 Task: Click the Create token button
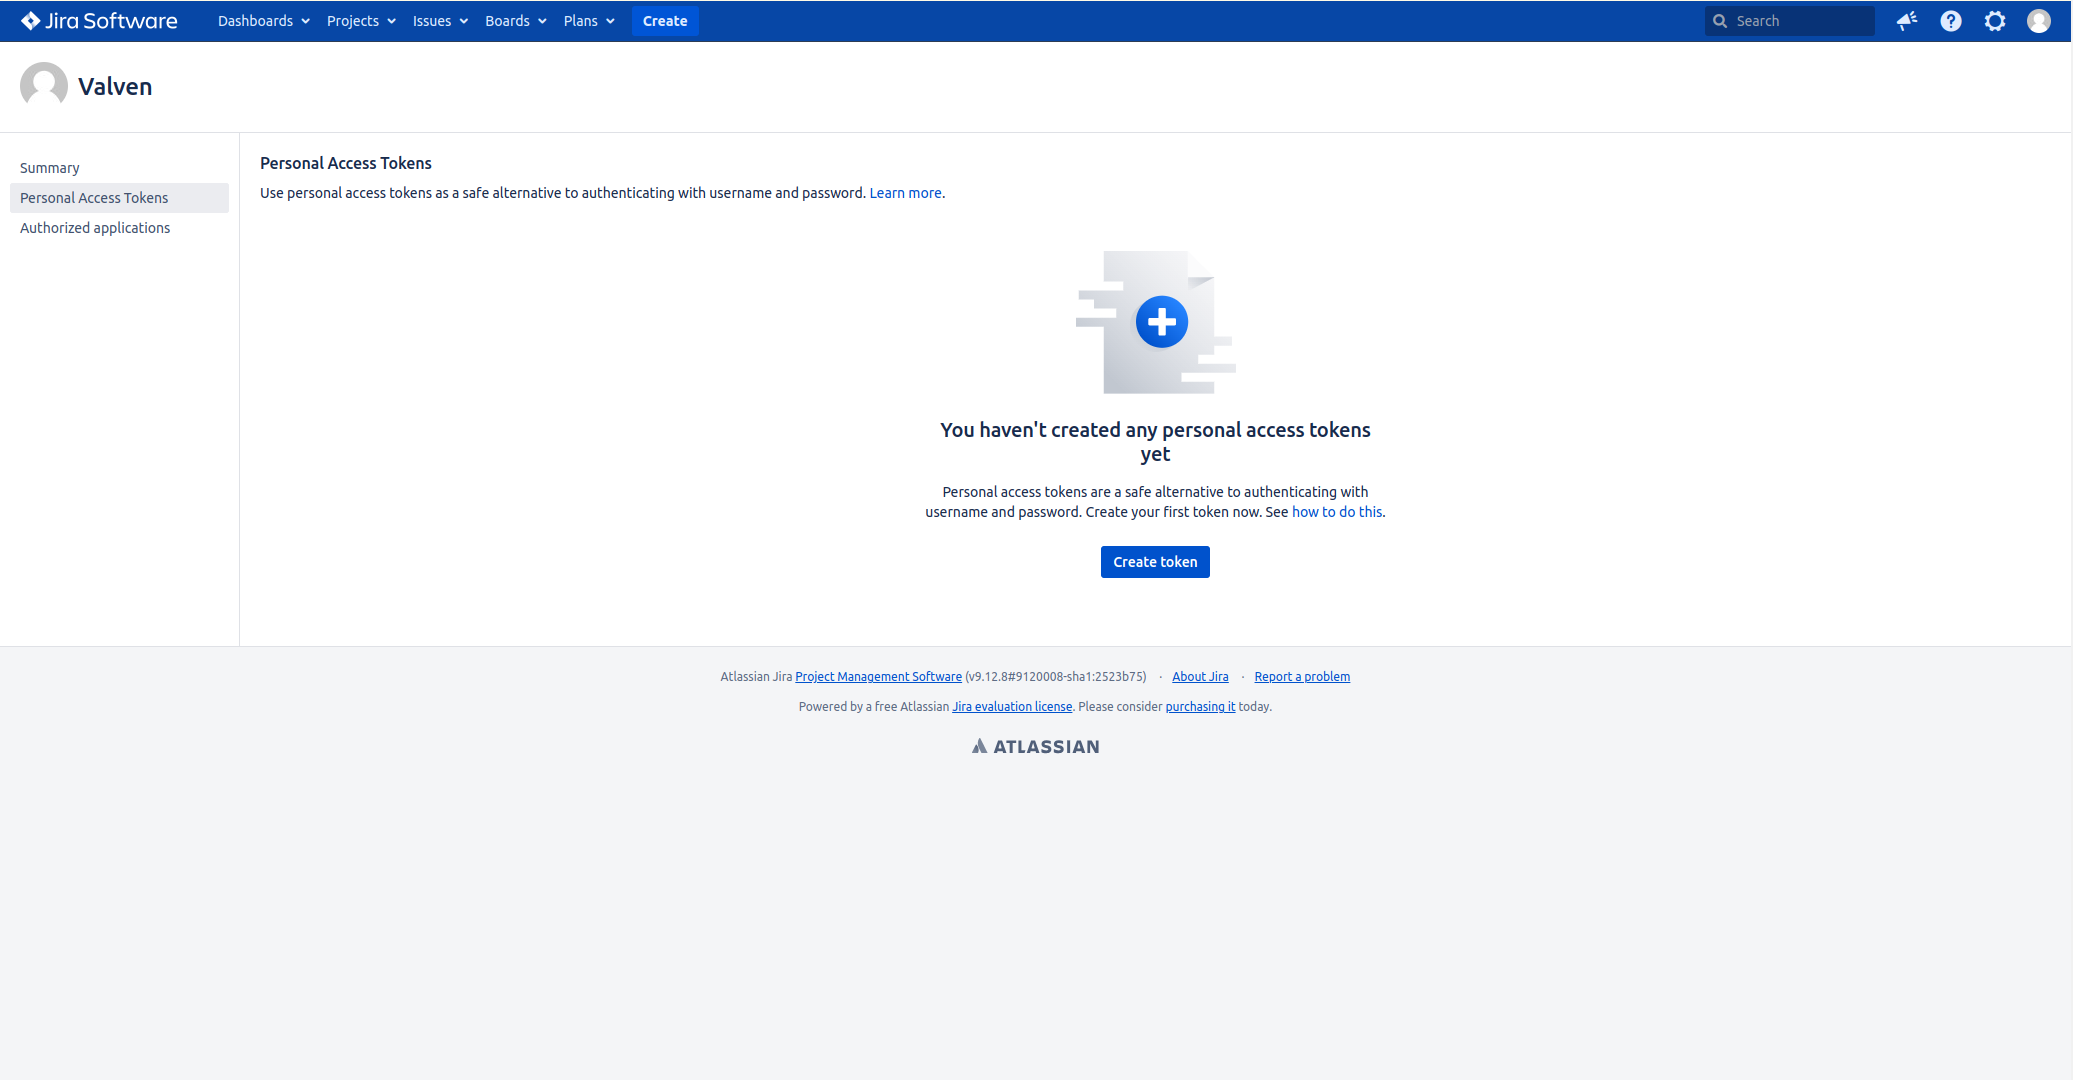pos(1155,562)
